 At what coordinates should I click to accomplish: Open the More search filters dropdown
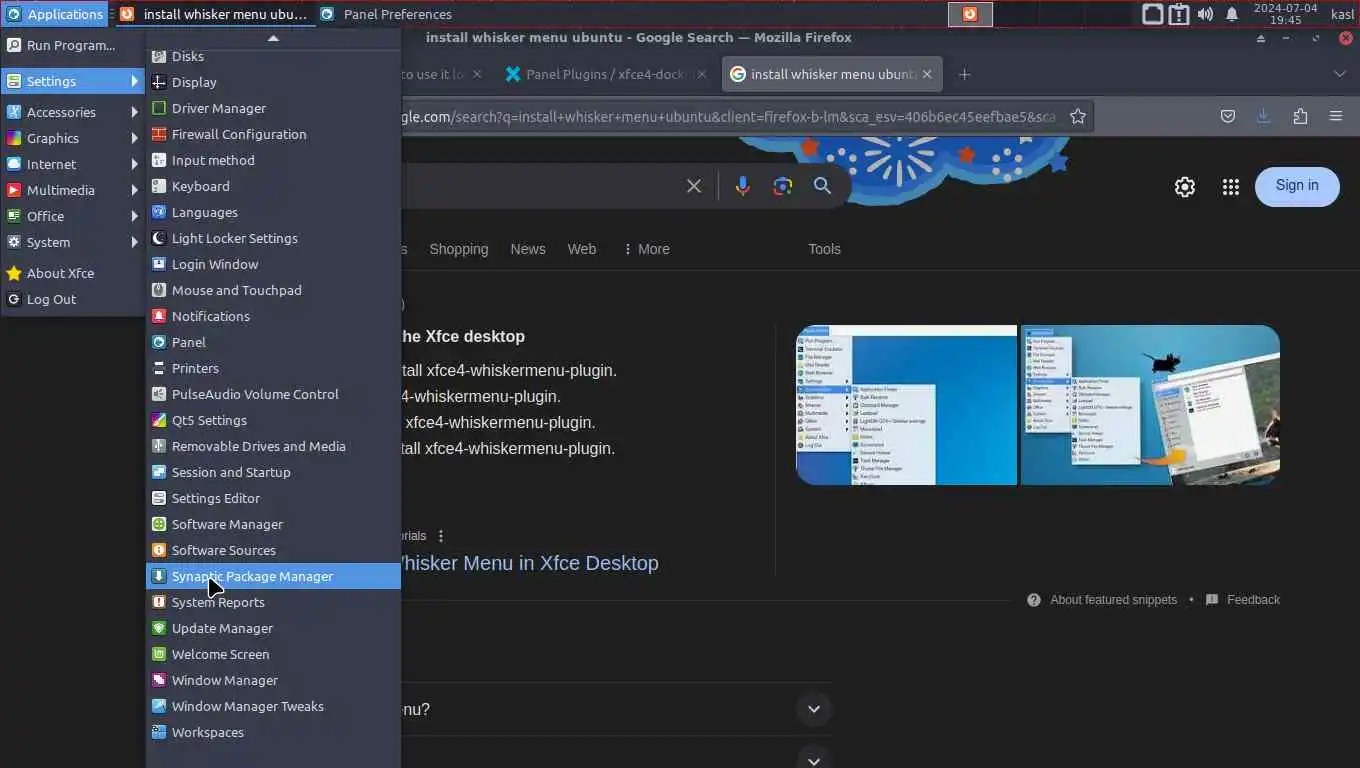point(646,249)
